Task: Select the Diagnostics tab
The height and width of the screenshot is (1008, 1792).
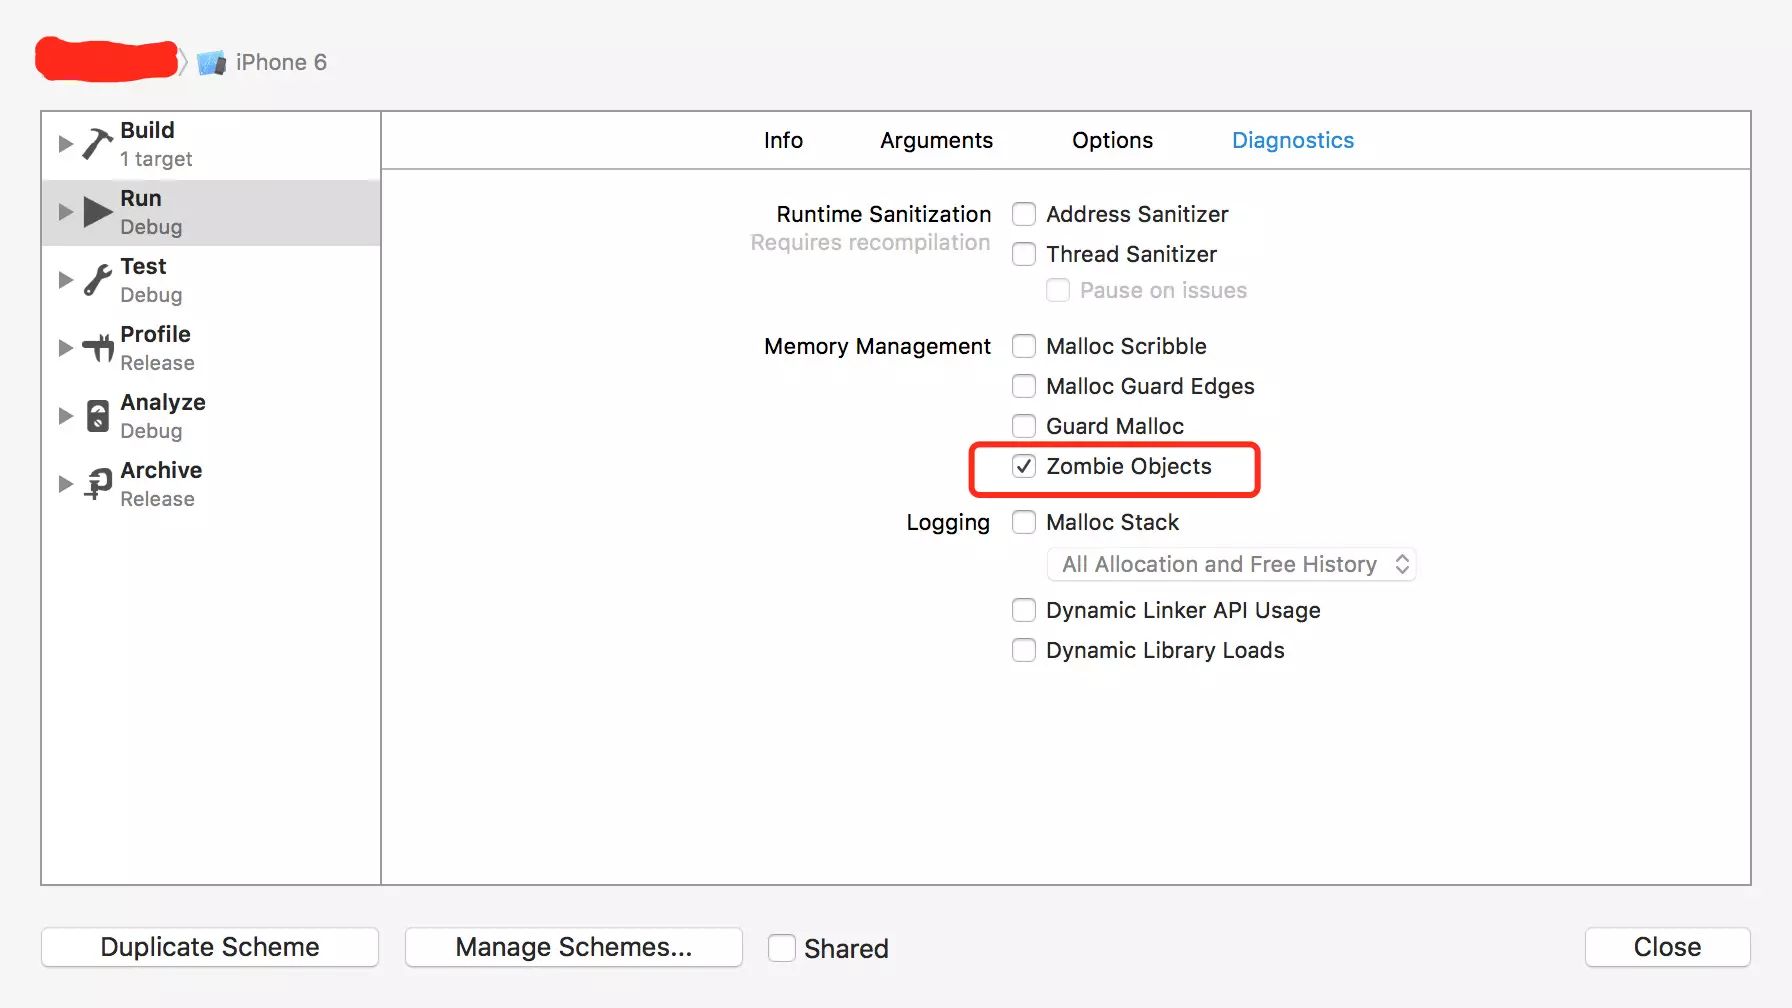Action: pyautogui.click(x=1292, y=140)
